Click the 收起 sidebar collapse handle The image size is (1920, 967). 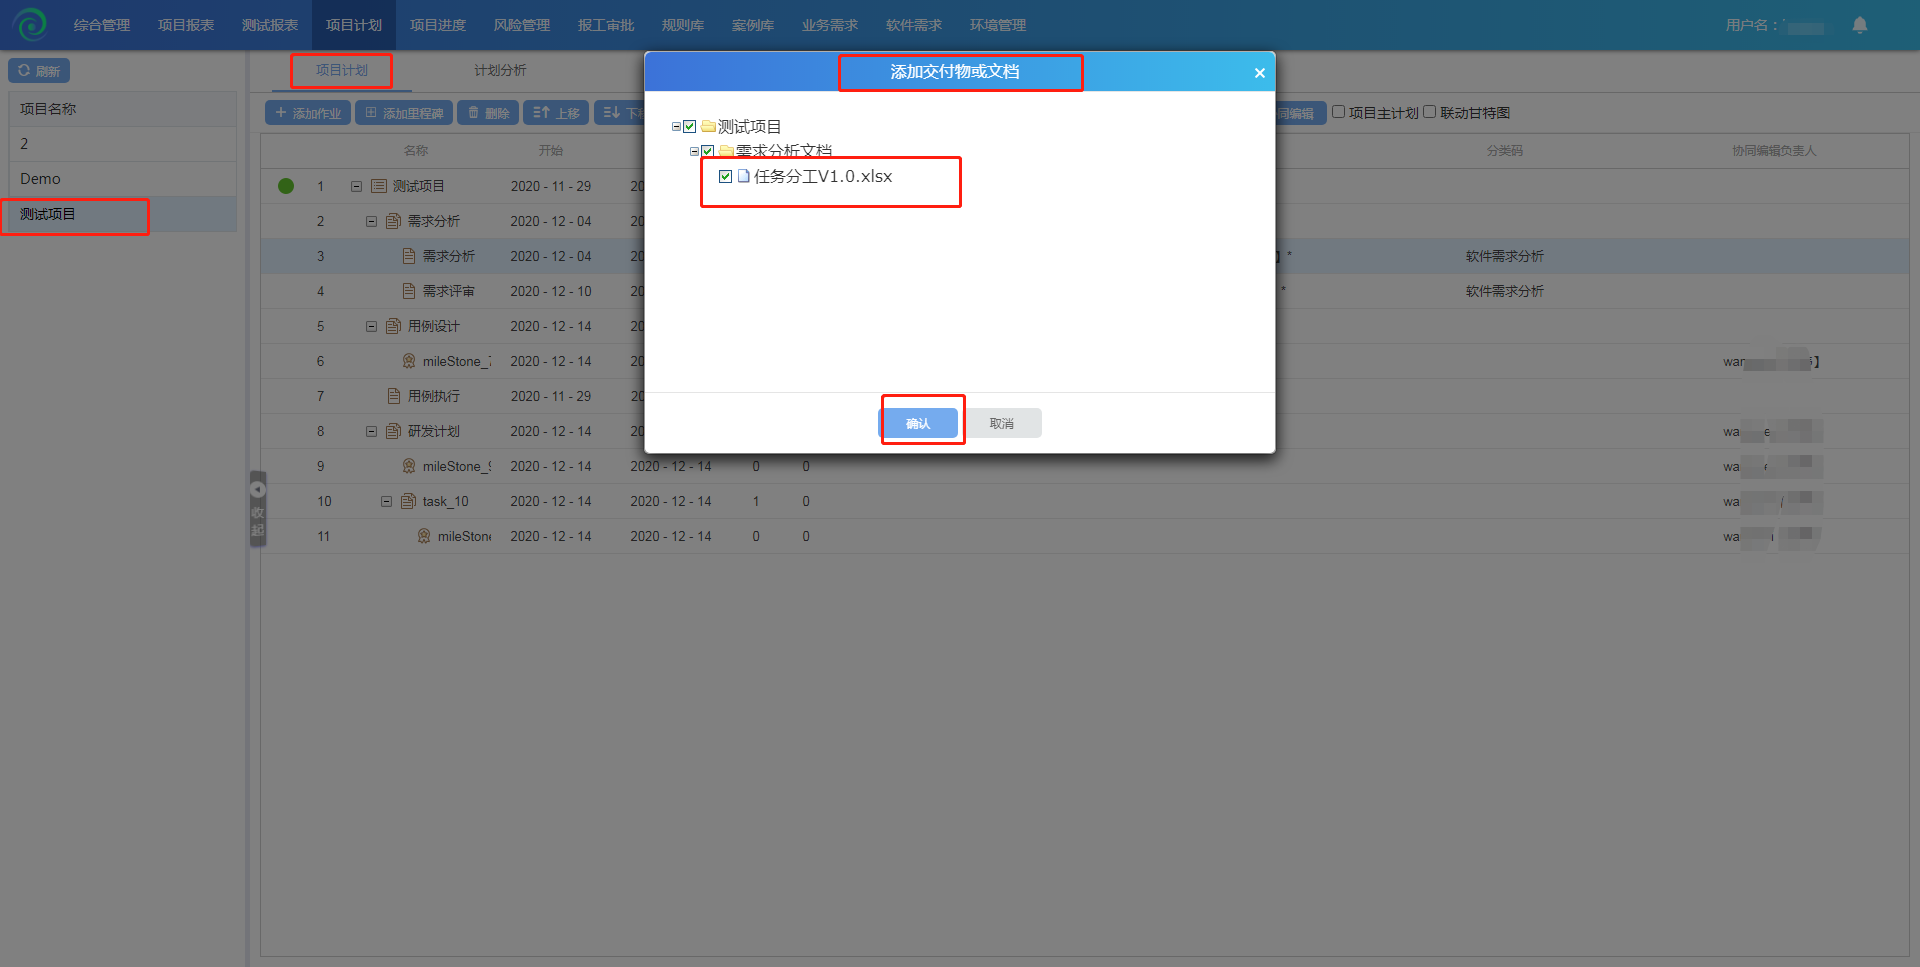coord(258,509)
